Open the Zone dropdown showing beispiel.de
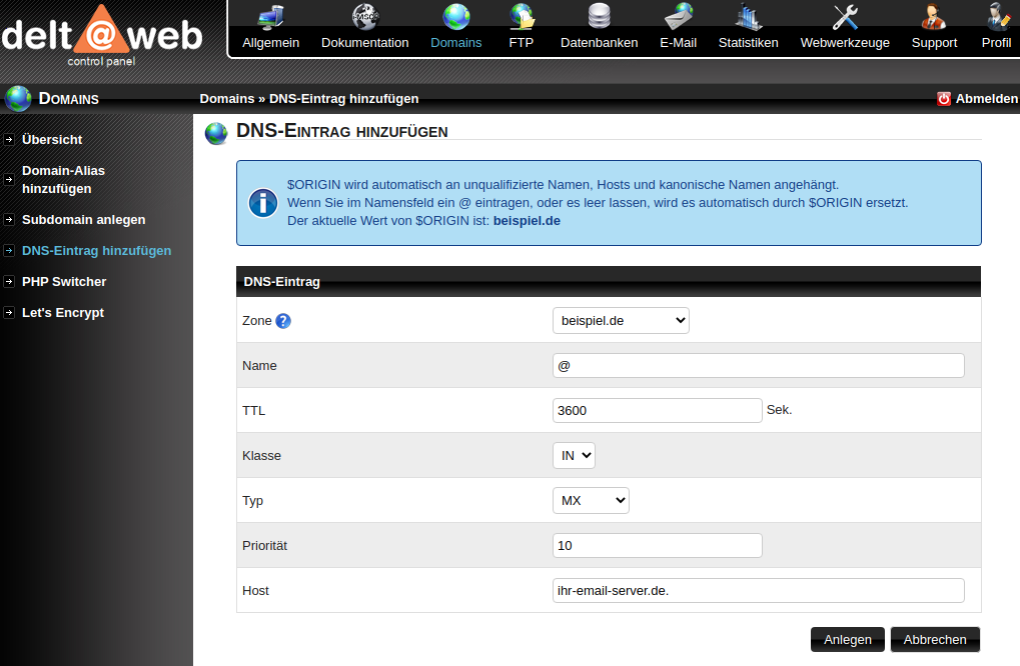This screenshot has height=666, width=1020. 621,320
